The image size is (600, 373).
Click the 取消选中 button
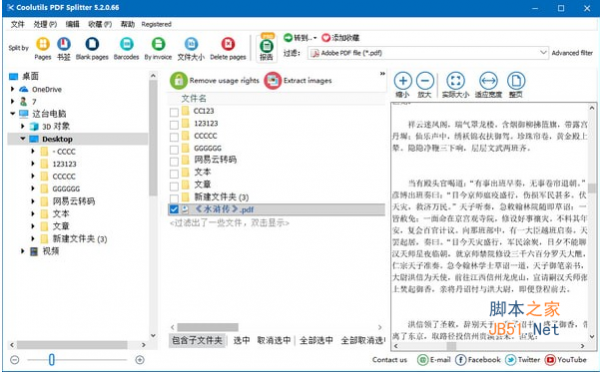coord(274,340)
